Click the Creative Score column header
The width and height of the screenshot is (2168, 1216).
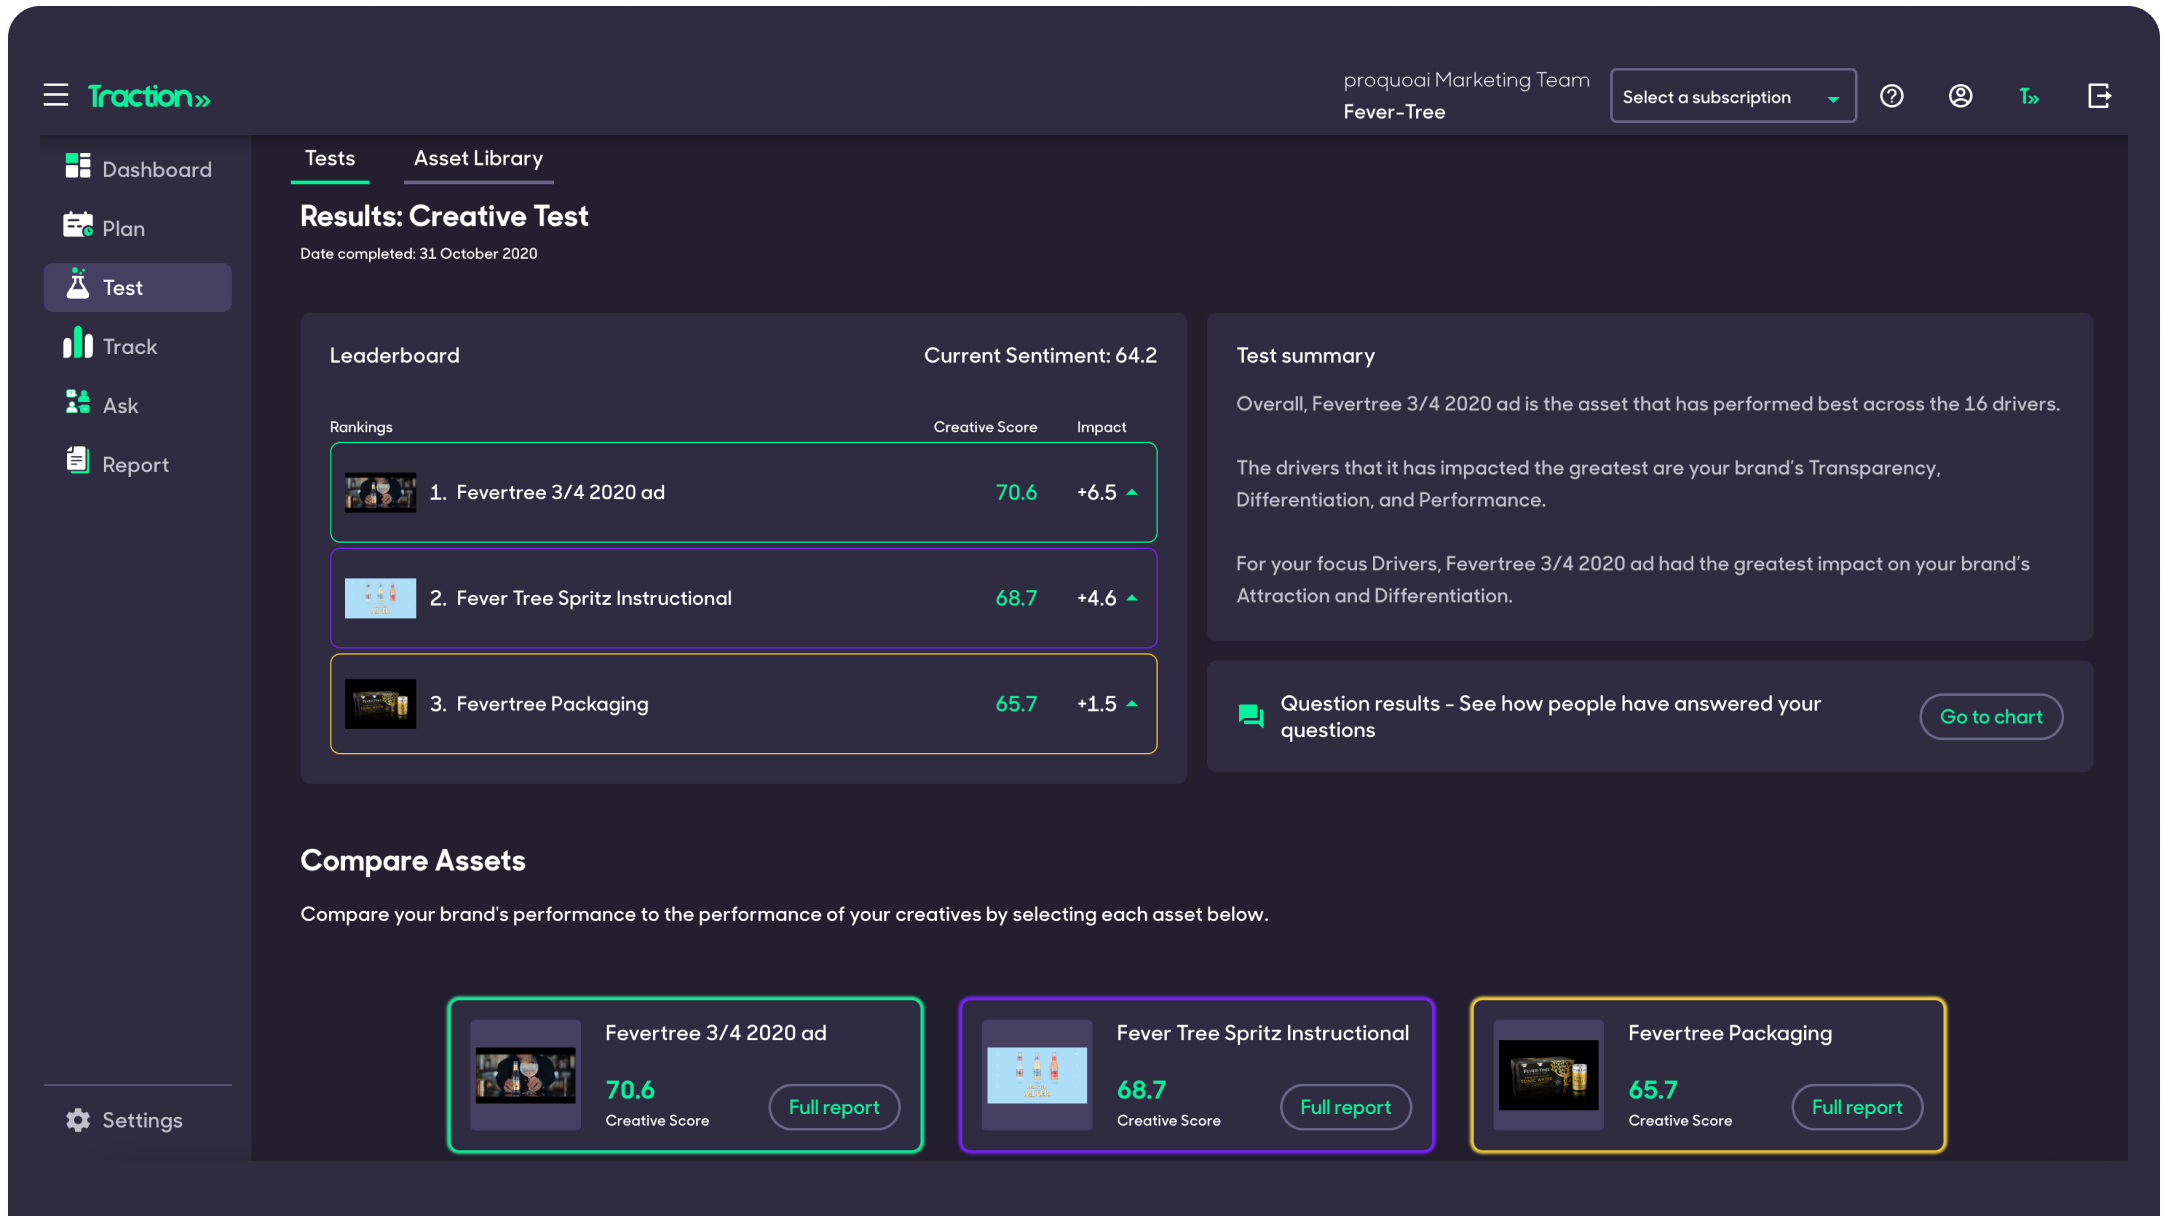point(985,427)
